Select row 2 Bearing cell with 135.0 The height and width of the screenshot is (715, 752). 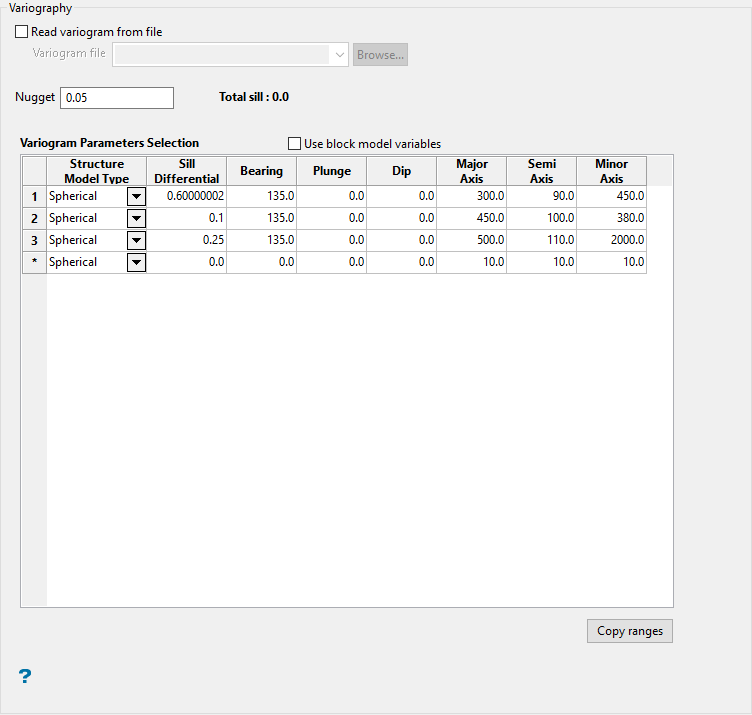click(262, 219)
